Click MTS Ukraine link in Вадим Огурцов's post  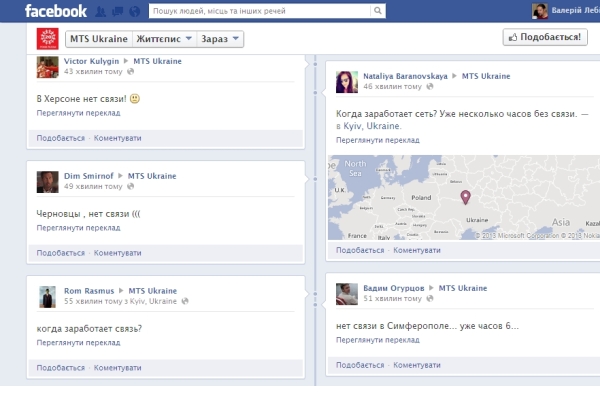pyautogui.click(x=463, y=288)
